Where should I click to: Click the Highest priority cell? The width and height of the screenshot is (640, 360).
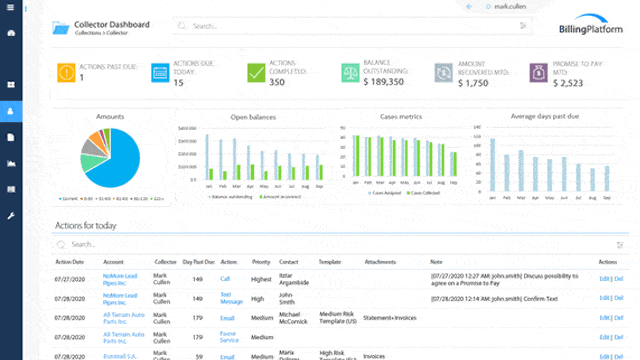click(x=261, y=280)
